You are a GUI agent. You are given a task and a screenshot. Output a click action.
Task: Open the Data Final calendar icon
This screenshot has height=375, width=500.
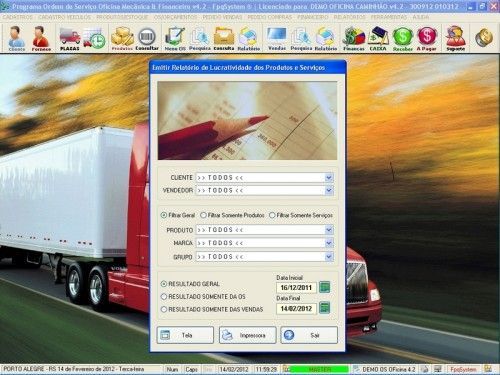tap(324, 308)
